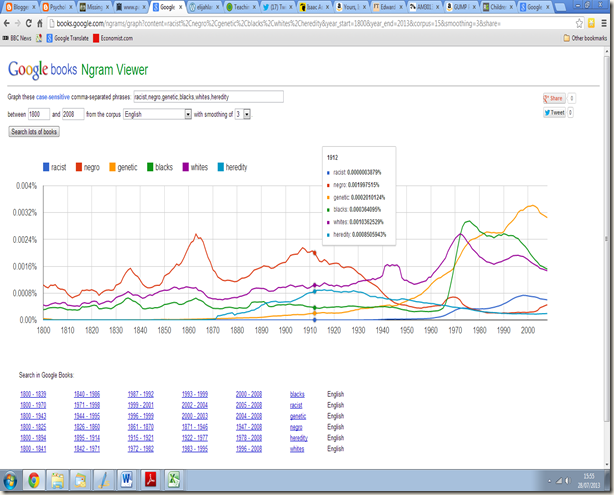Open the browser home page icon
614x495 pixels.
tap(40, 23)
